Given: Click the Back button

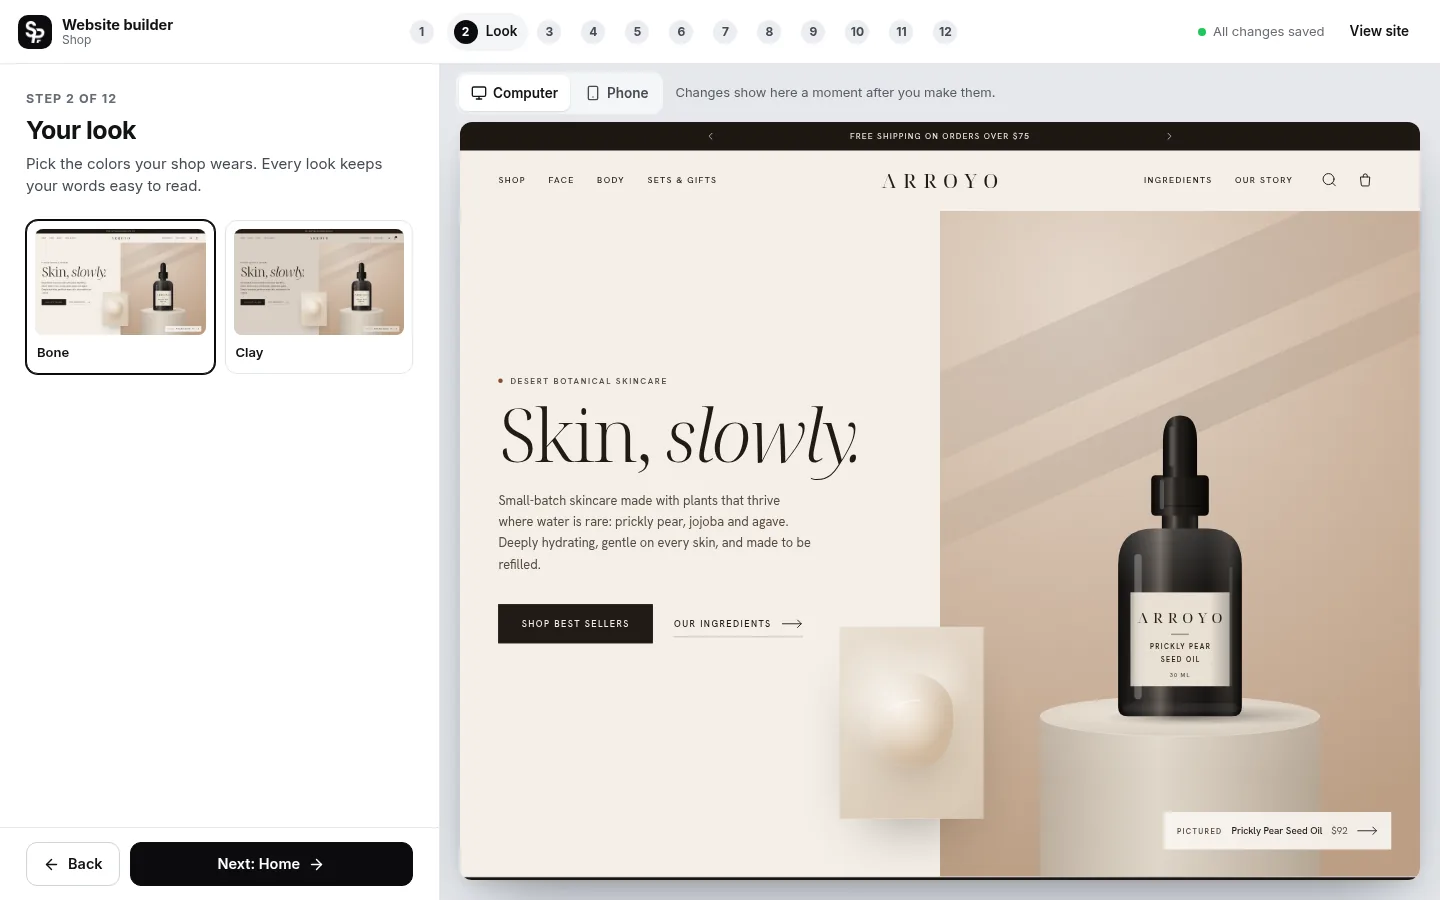Looking at the screenshot, I should (73, 864).
